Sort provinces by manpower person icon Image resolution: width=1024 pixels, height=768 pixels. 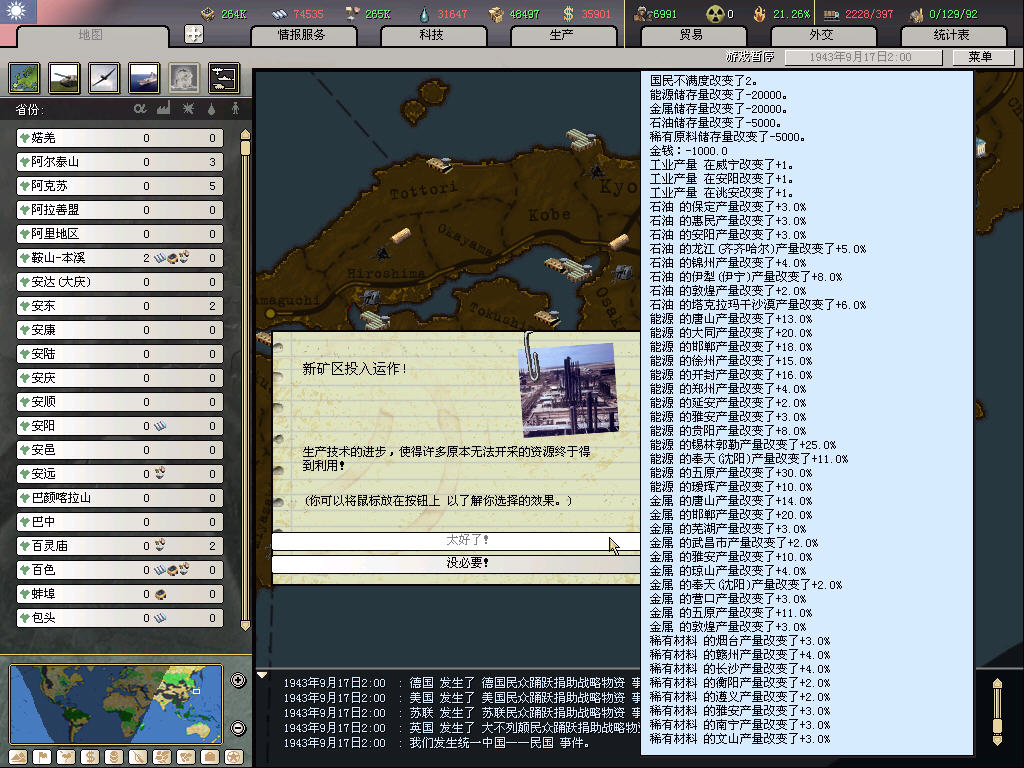pyautogui.click(x=236, y=108)
